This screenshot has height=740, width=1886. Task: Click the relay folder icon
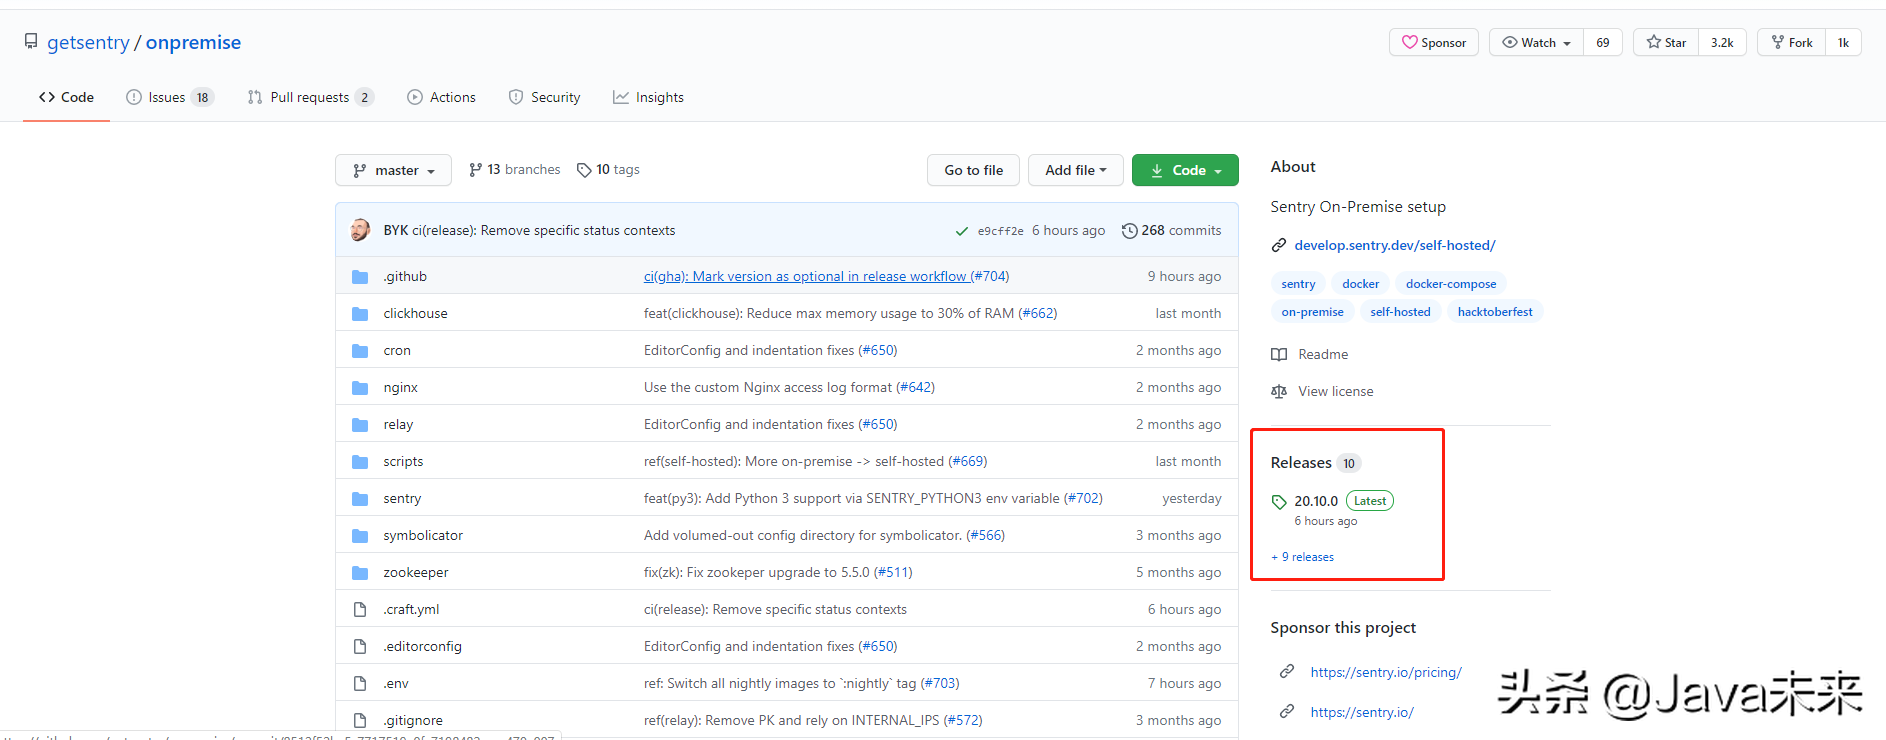pos(360,425)
